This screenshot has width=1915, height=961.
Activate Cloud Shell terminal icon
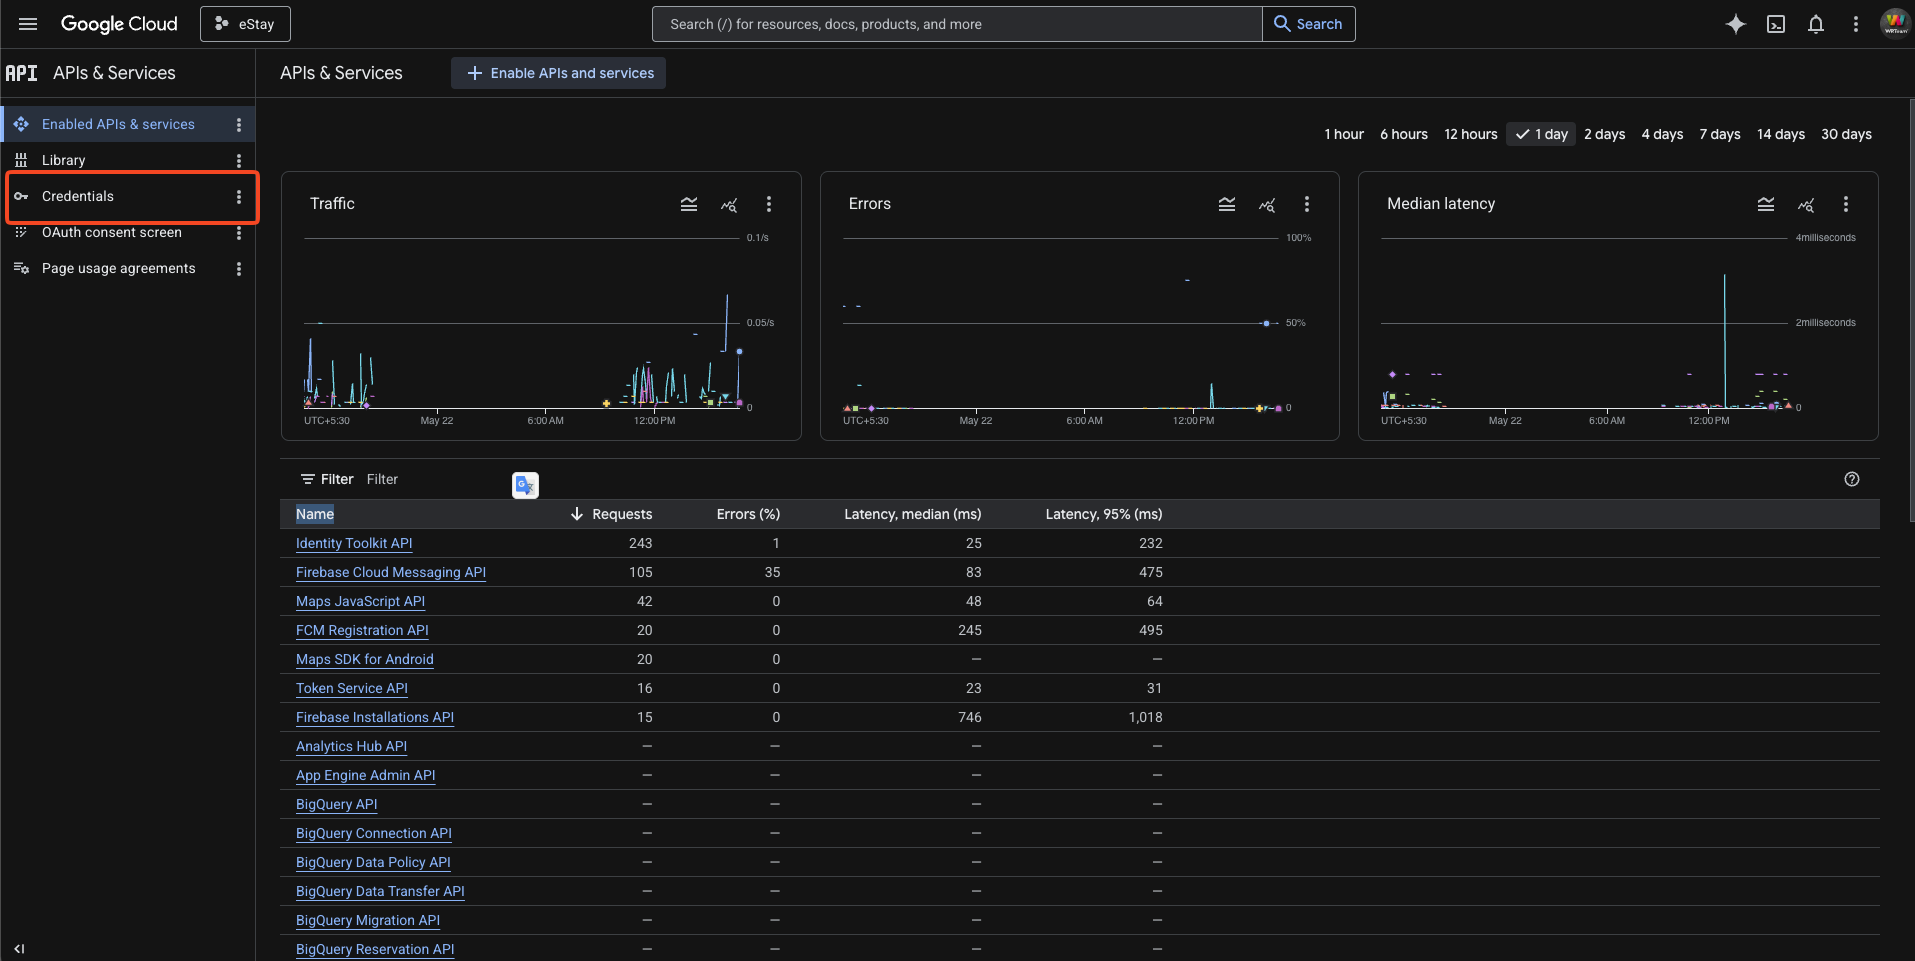(x=1776, y=24)
